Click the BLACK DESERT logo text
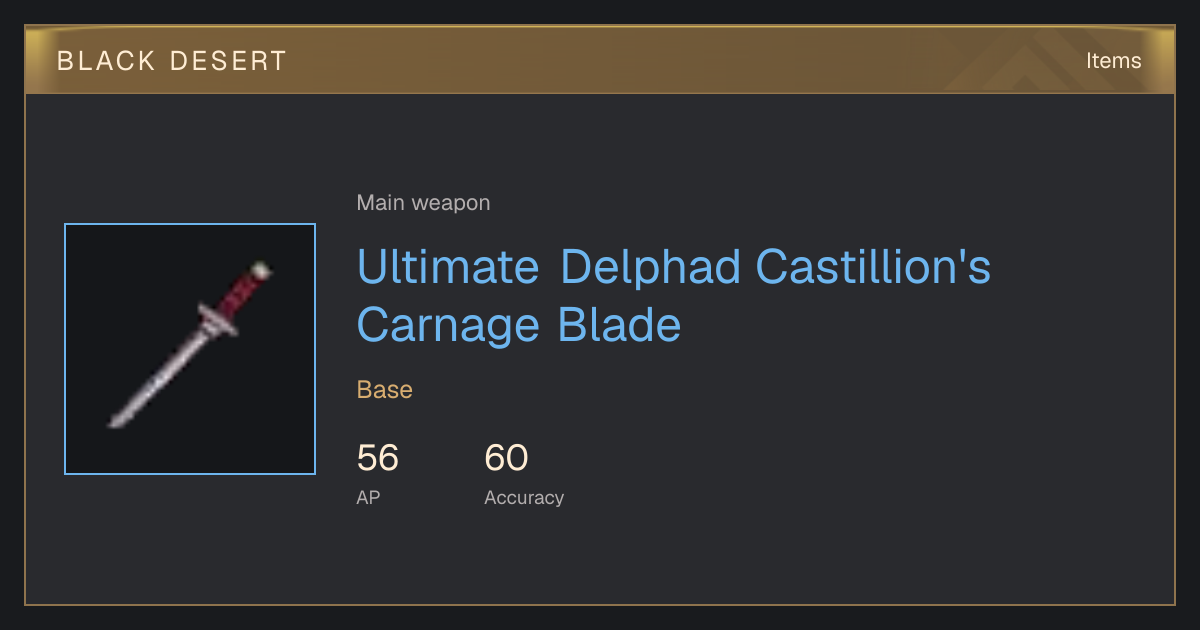The width and height of the screenshot is (1200, 630). pyautogui.click(x=172, y=61)
